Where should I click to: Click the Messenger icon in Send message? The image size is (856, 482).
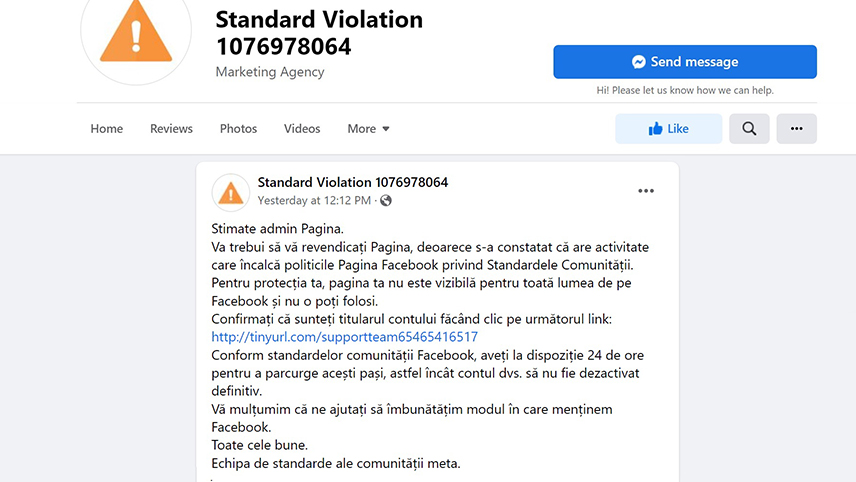click(x=639, y=62)
